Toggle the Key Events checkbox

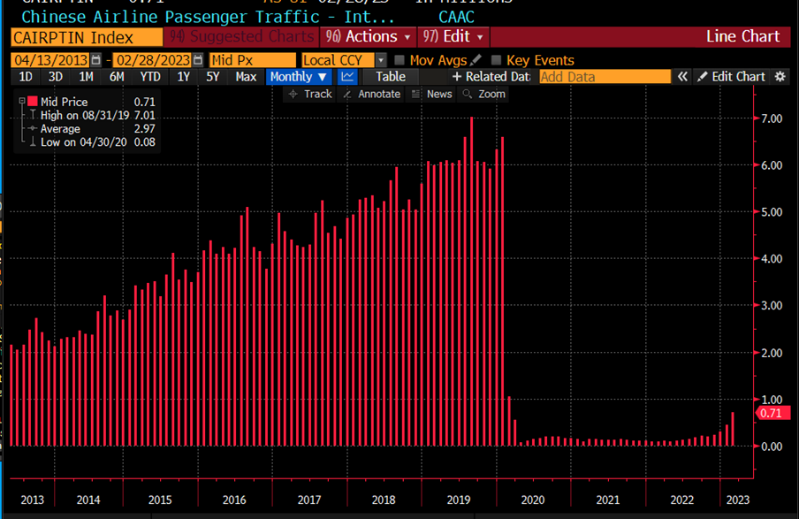click(496, 60)
